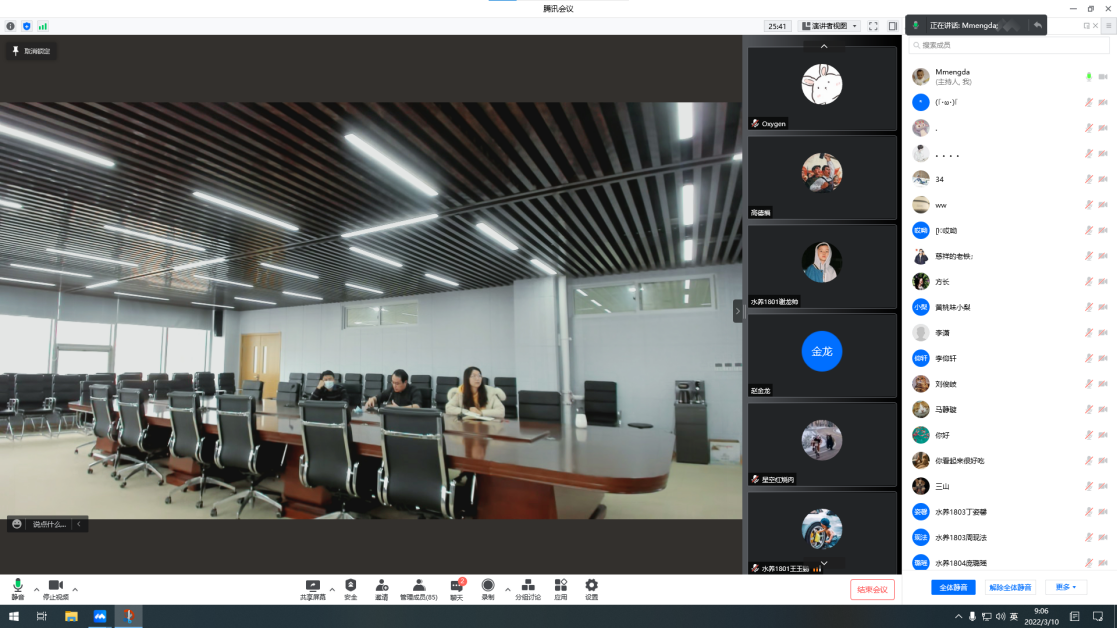Open the Security (安全) options
This screenshot has height=628, width=1117.
350,589
